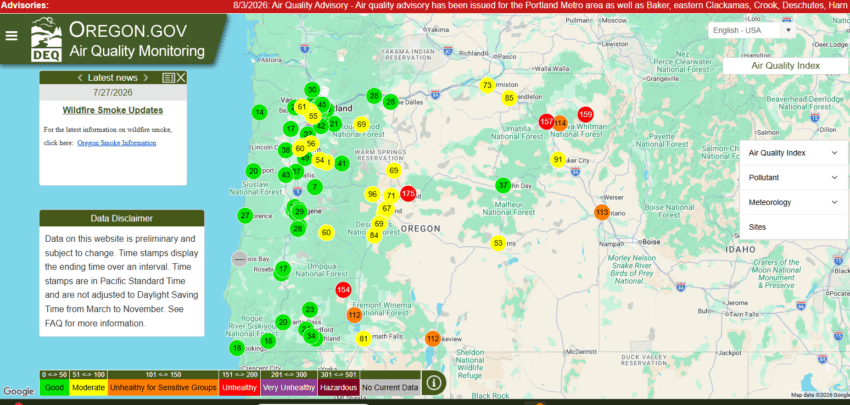Select the orange 113 station marker
This screenshot has width=850, height=405.
602,213
